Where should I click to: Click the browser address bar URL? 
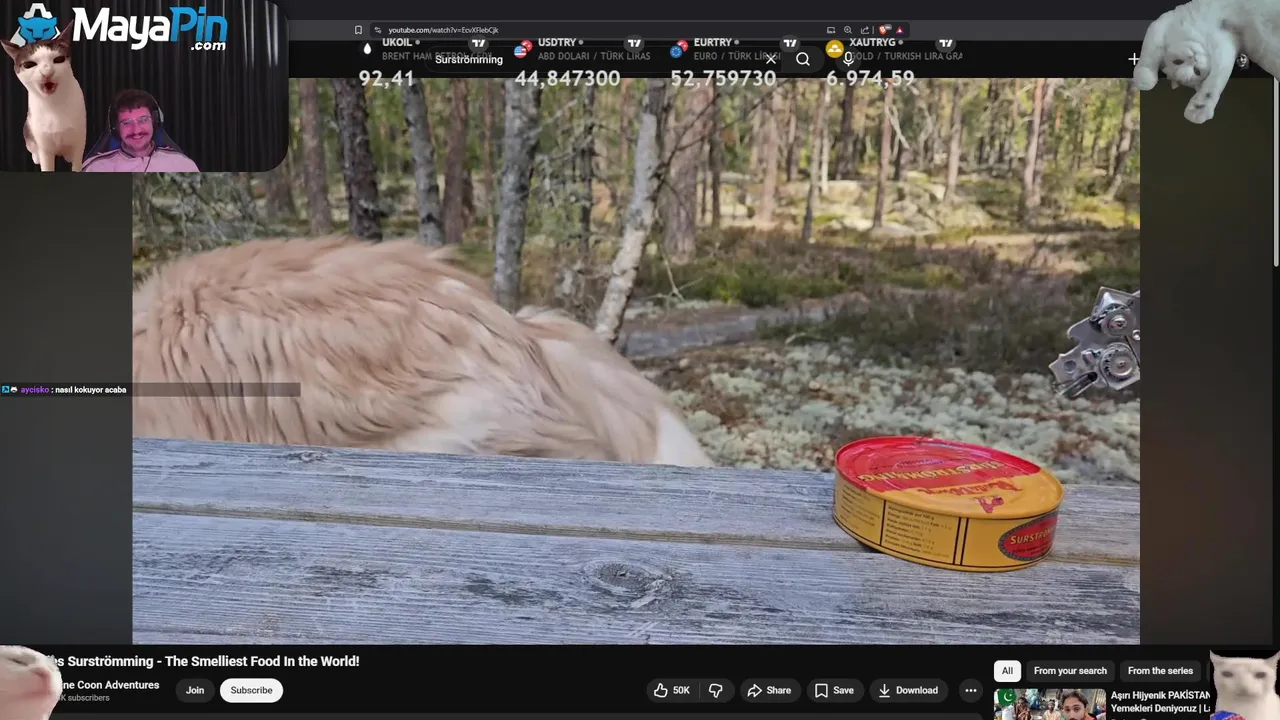coord(443,30)
